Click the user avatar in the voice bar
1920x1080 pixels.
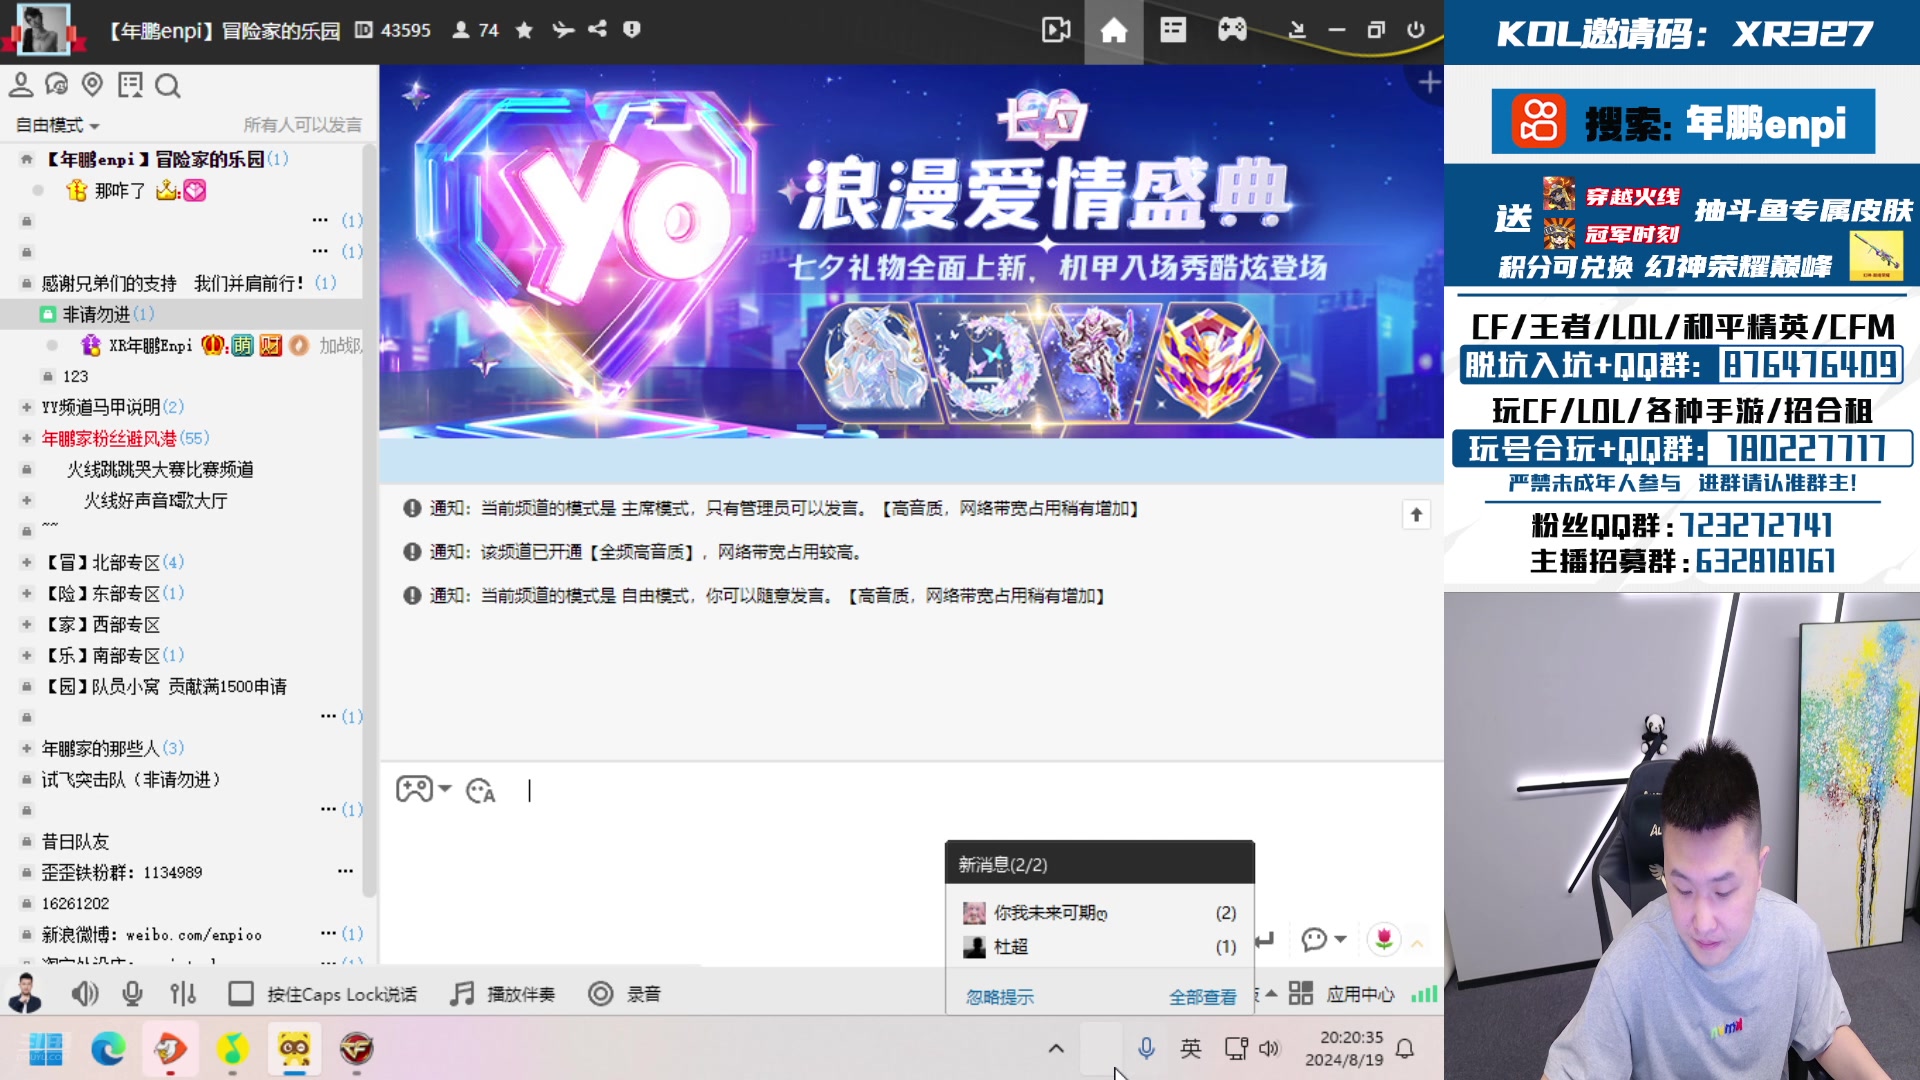pos(25,993)
